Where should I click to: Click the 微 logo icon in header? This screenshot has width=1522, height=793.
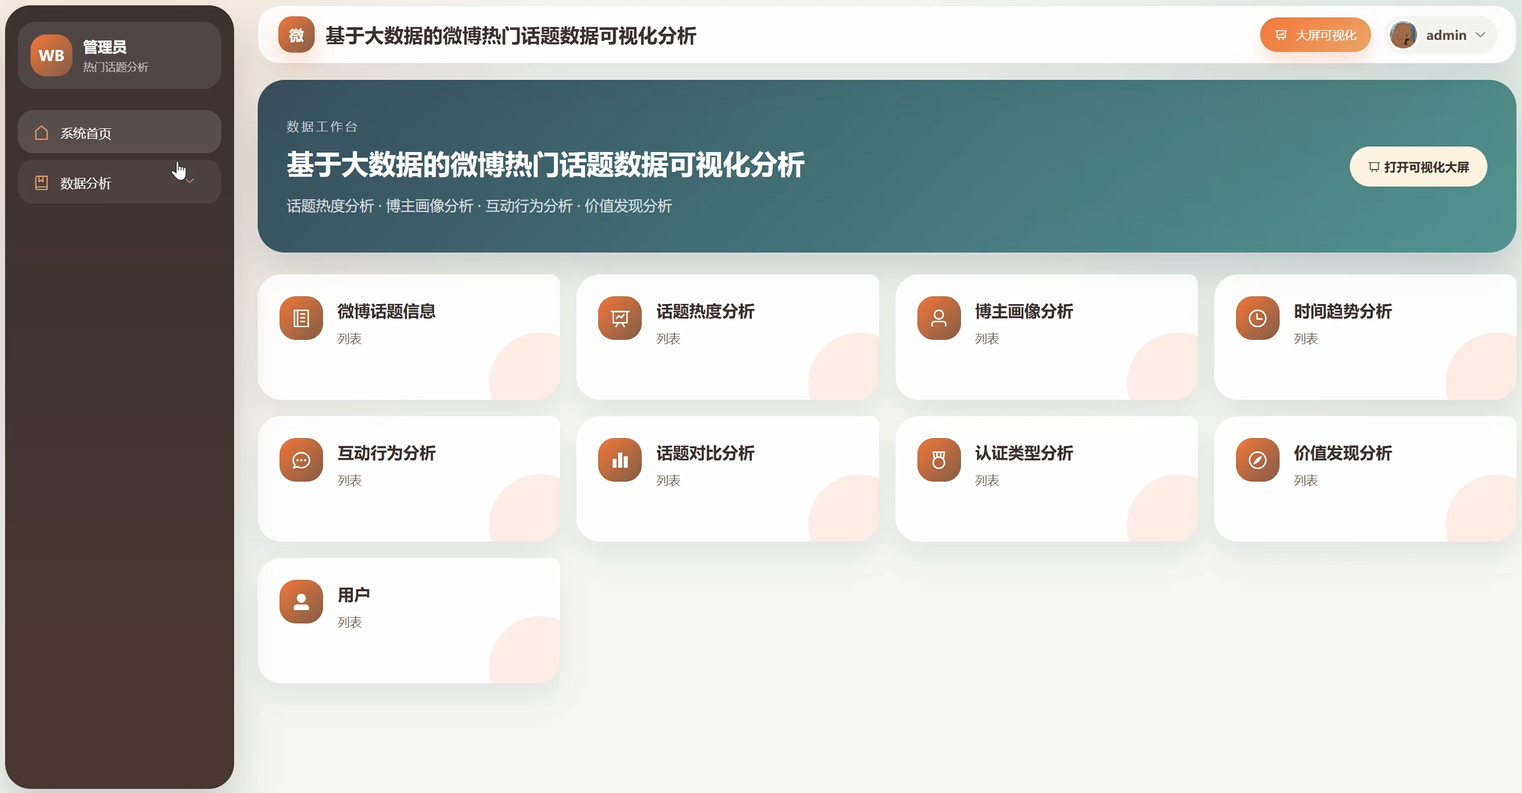coord(296,35)
